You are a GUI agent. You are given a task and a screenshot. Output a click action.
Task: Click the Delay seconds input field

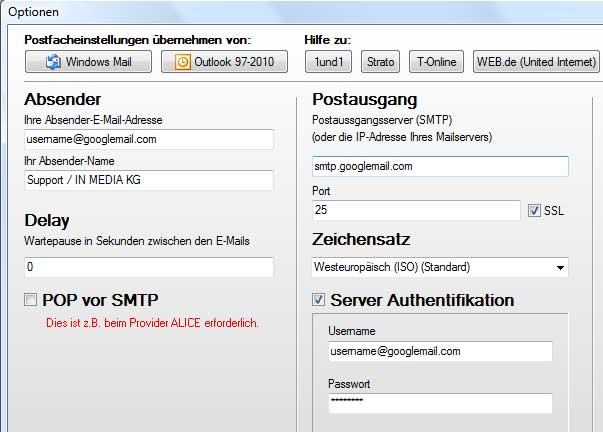coord(149,267)
